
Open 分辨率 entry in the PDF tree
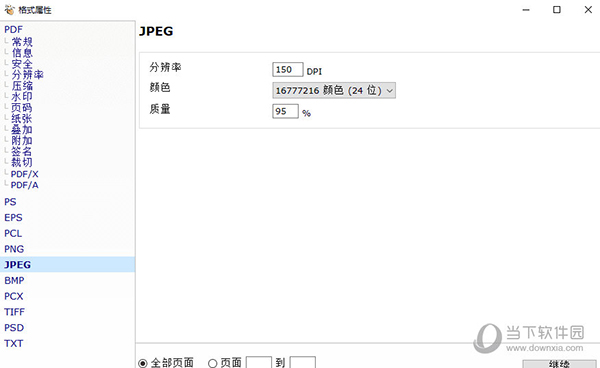click(x=27, y=75)
